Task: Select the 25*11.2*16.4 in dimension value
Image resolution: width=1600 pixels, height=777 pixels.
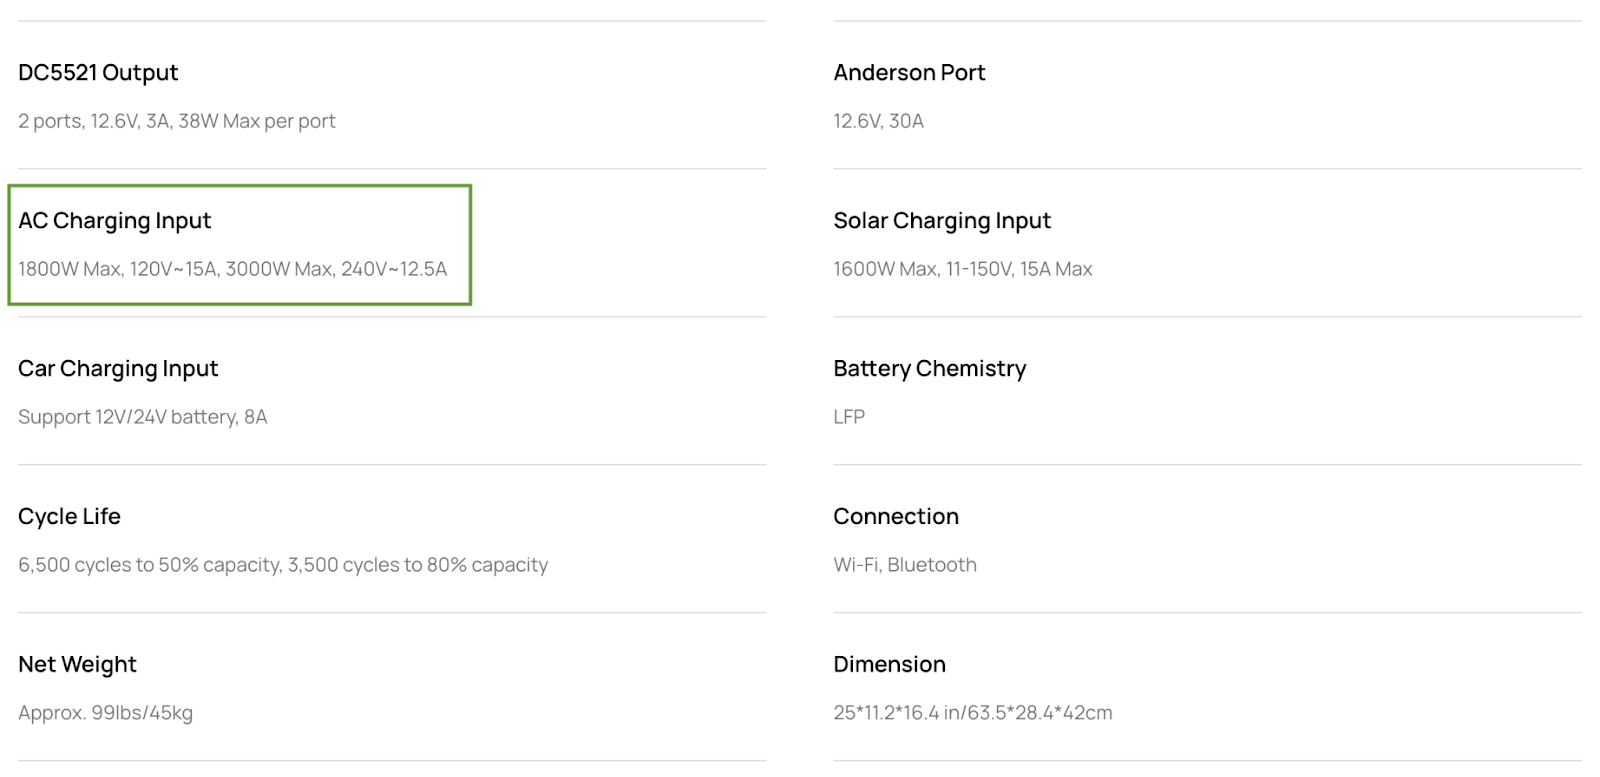Action: point(973,713)
